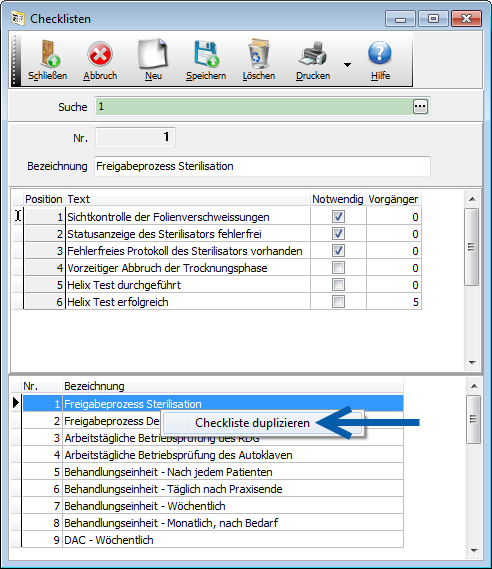Select row 'Behandlungseinheit - Monatlich, nach Bedarf'
The height and width of the screenshot is (569, 492).
[x=213, y=523]
